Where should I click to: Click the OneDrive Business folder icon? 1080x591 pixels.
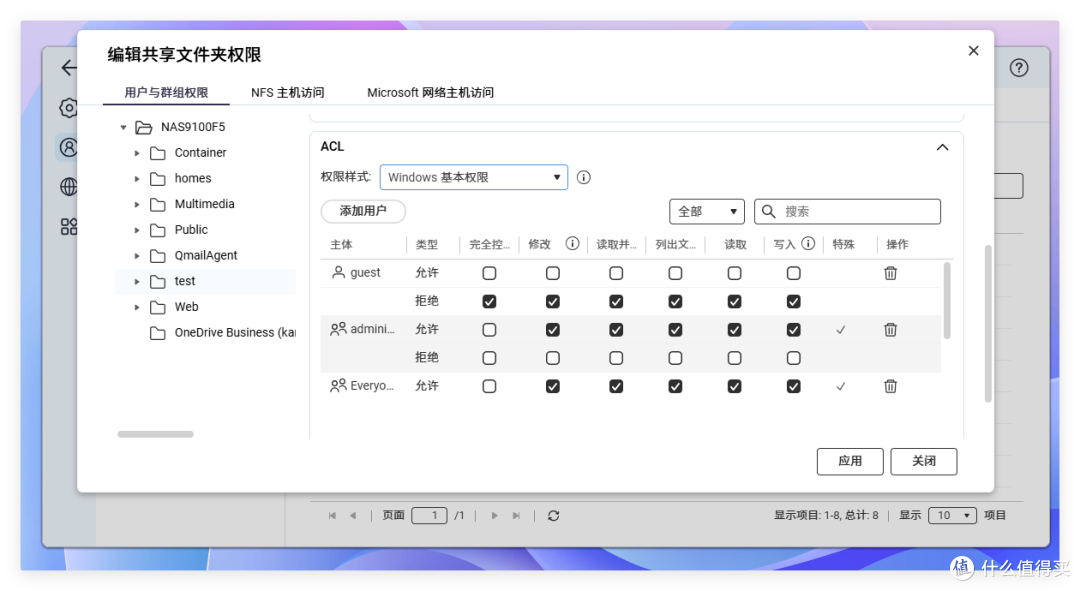(x=158, y=333)
